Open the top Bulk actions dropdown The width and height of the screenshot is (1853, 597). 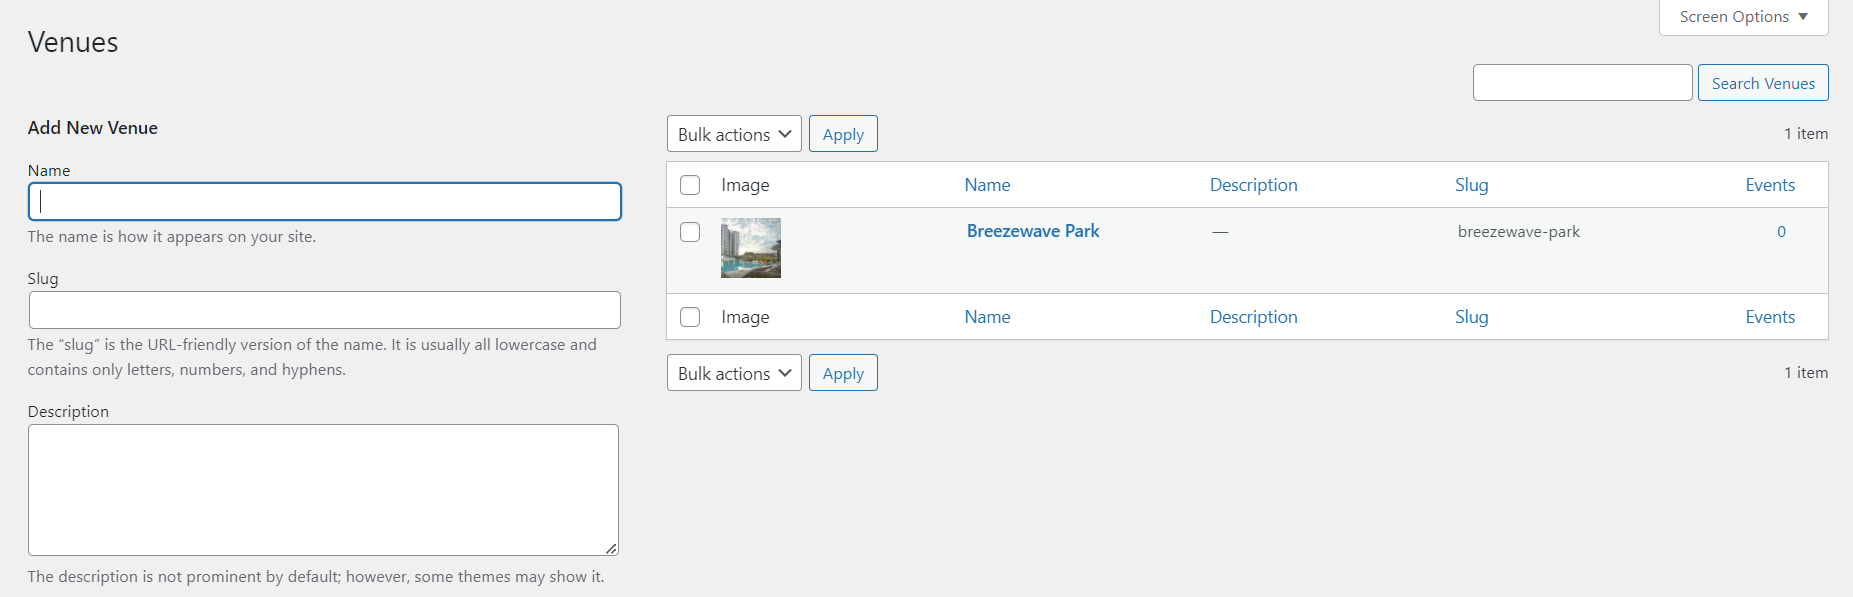[x=734, y=134]
